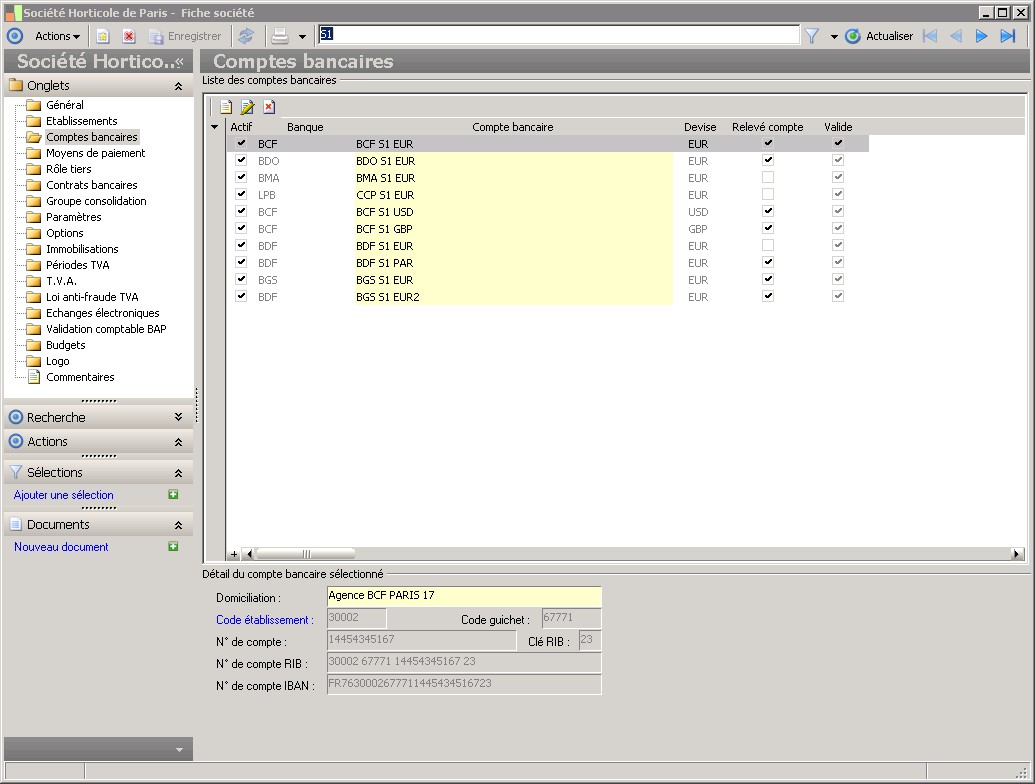Image resolution: width=1035 pixels, height=784 pixels.
Task: Expand the Recherche panel
Action: [x=178, y=417]
